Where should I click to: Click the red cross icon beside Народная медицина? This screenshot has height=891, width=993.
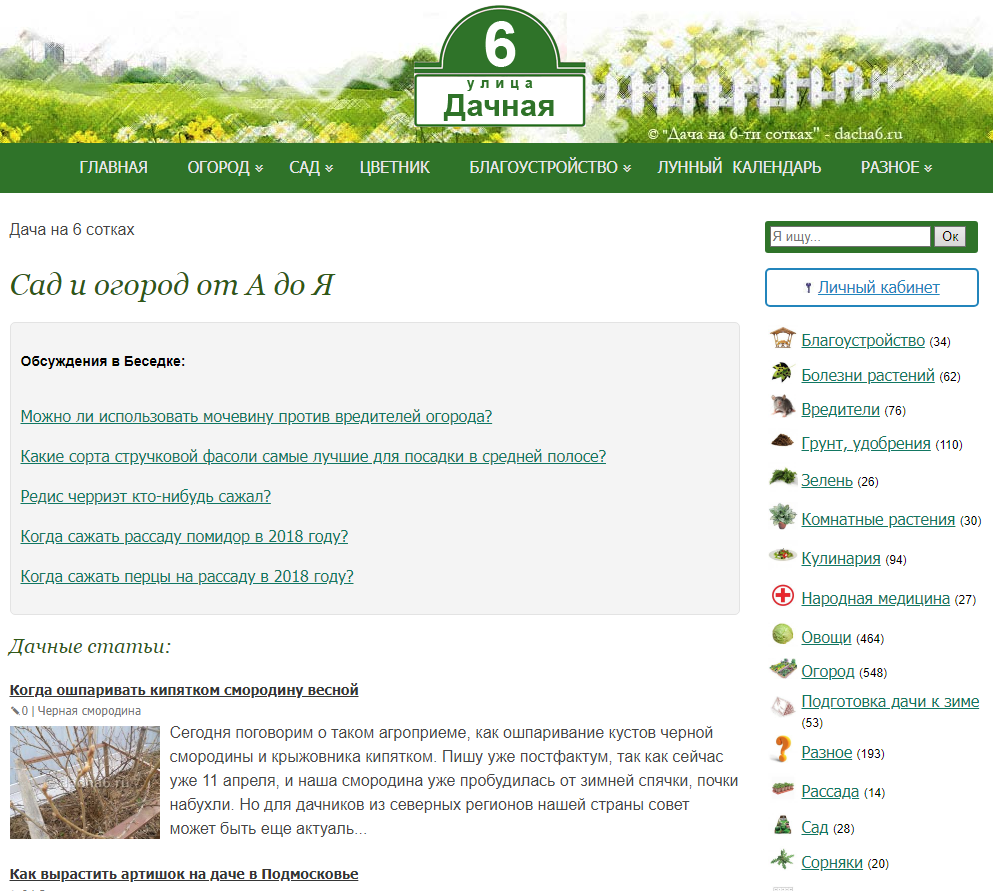782,597
